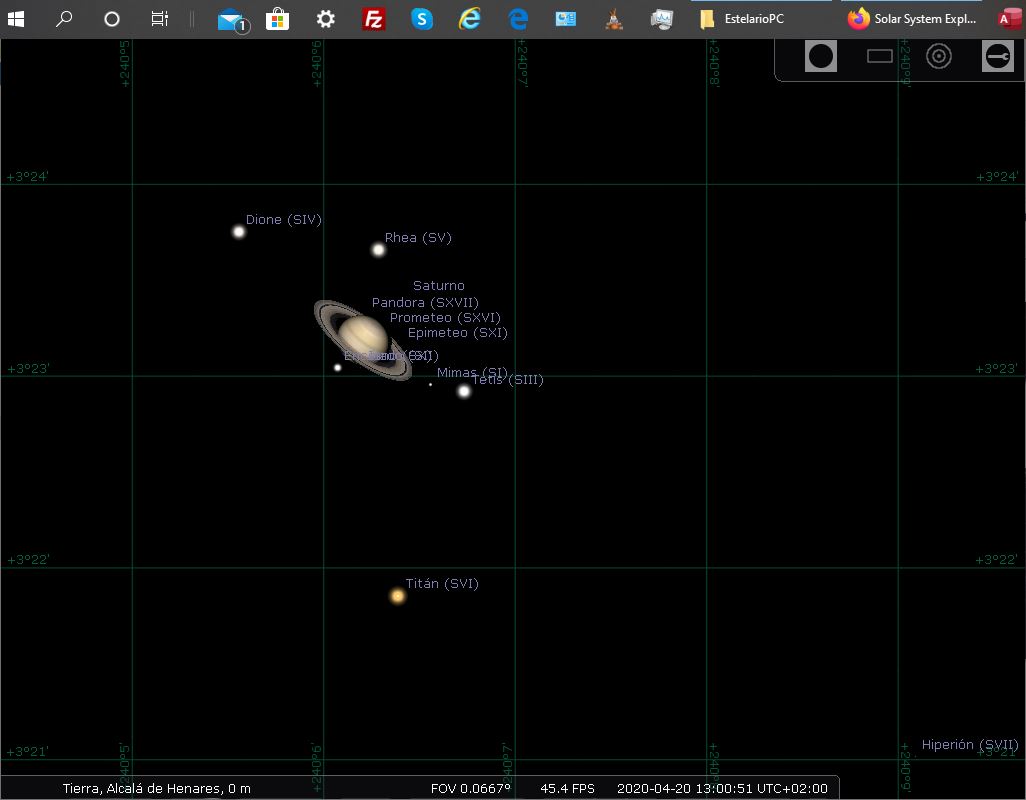Click the ocular view button
Screen dimensions: 1026x800
pos(821,56)
